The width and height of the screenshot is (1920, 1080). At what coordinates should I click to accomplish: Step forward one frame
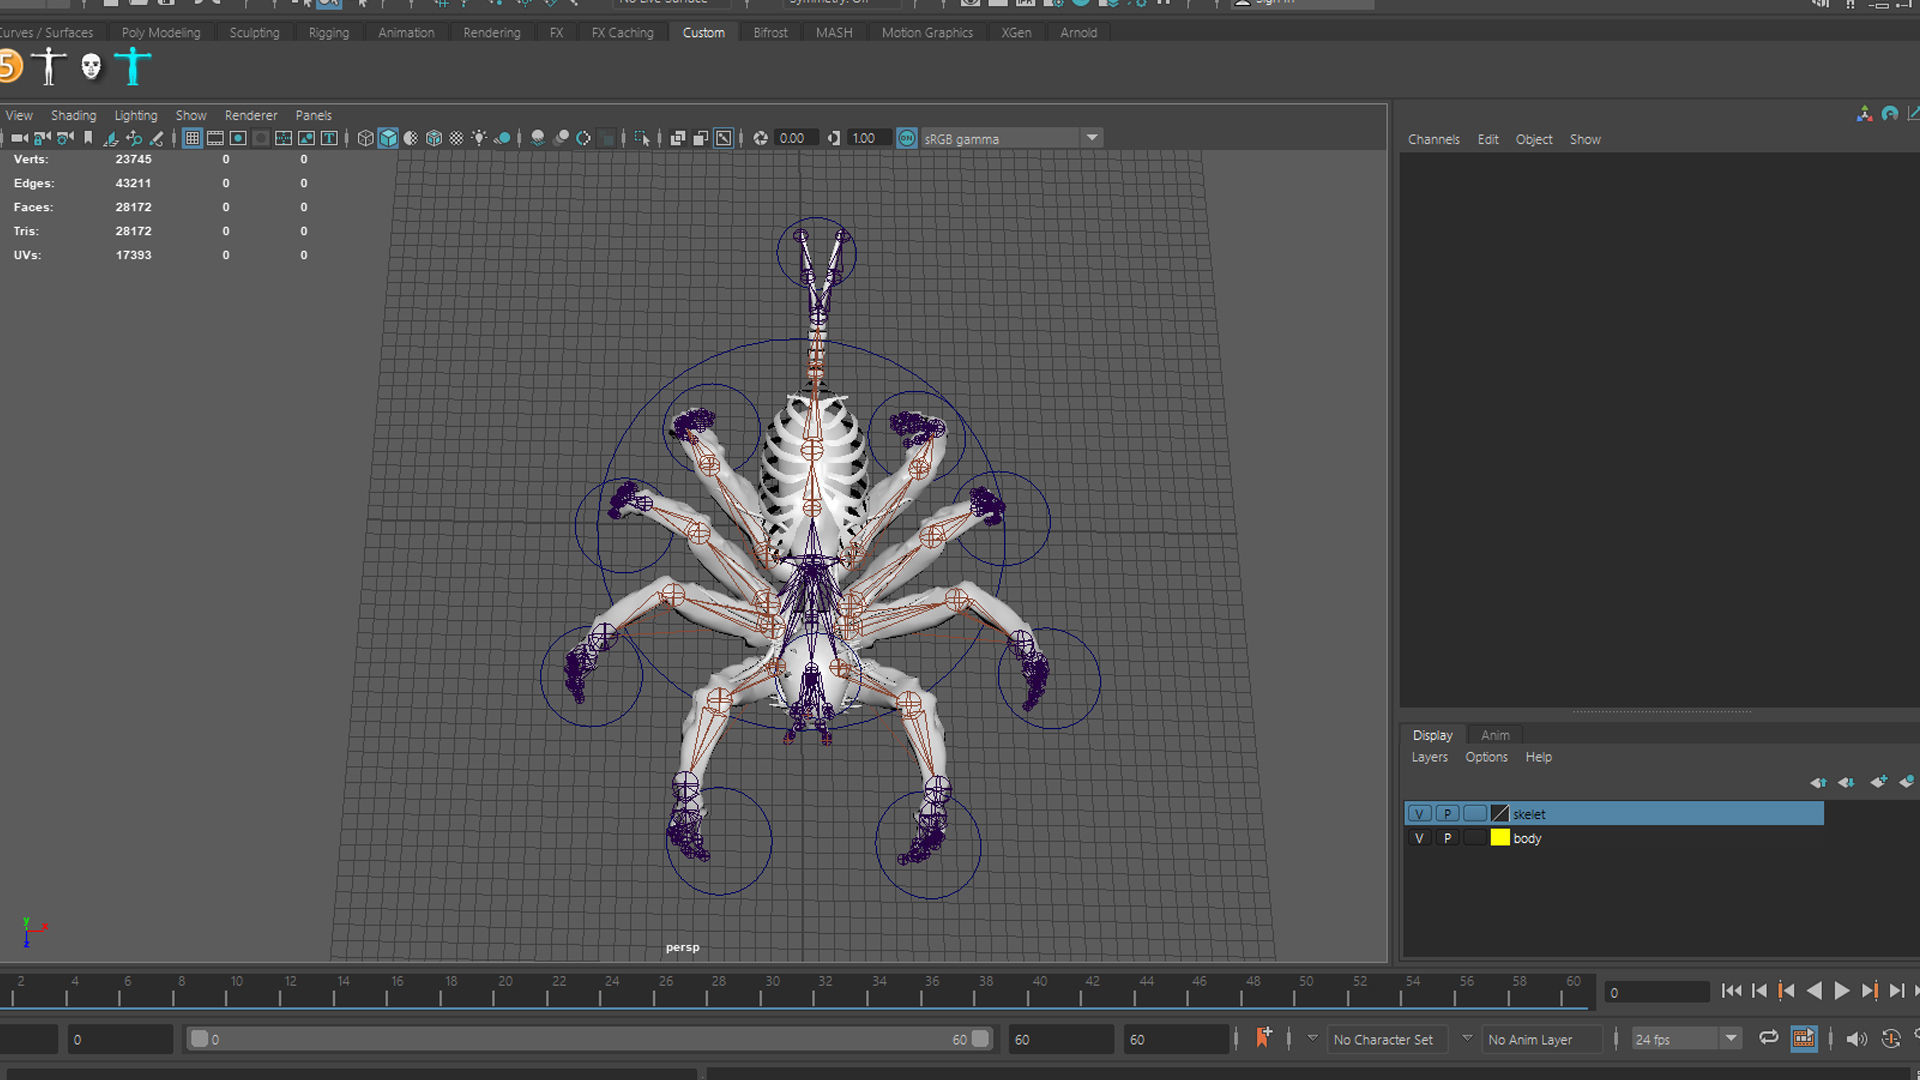pos(1896,991)
